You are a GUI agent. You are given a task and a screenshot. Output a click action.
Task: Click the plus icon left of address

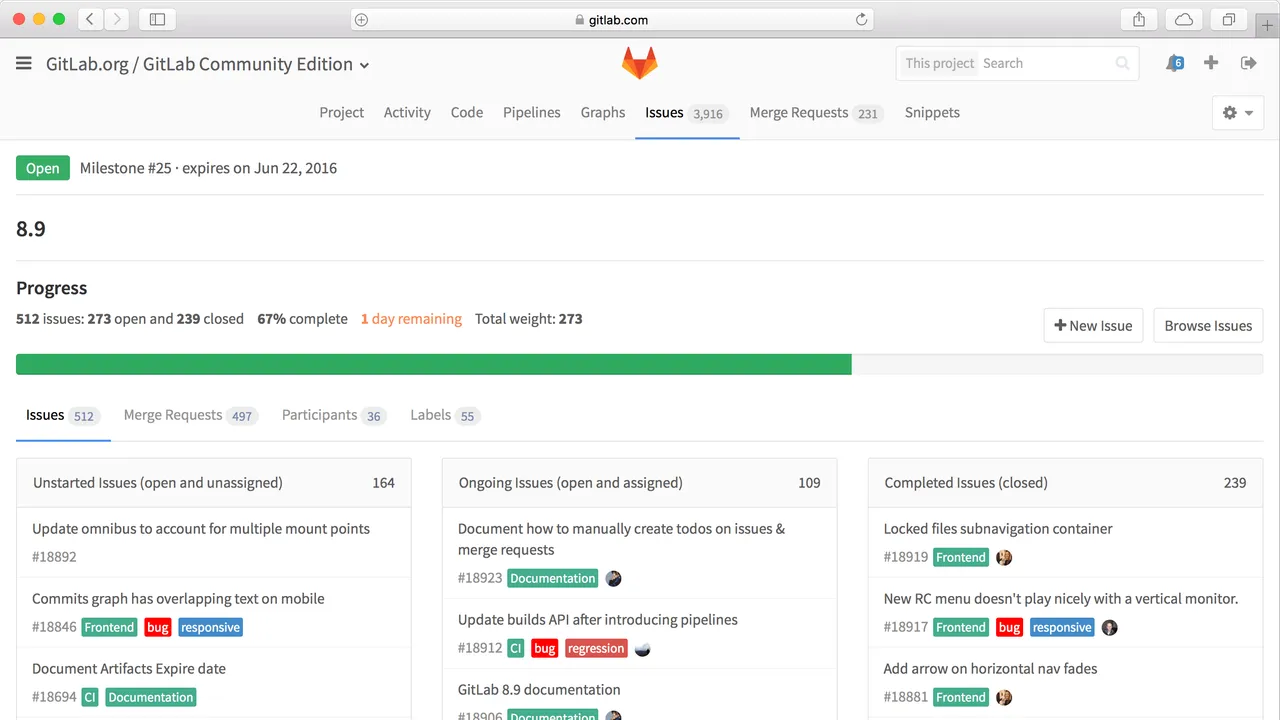(362, 19)
